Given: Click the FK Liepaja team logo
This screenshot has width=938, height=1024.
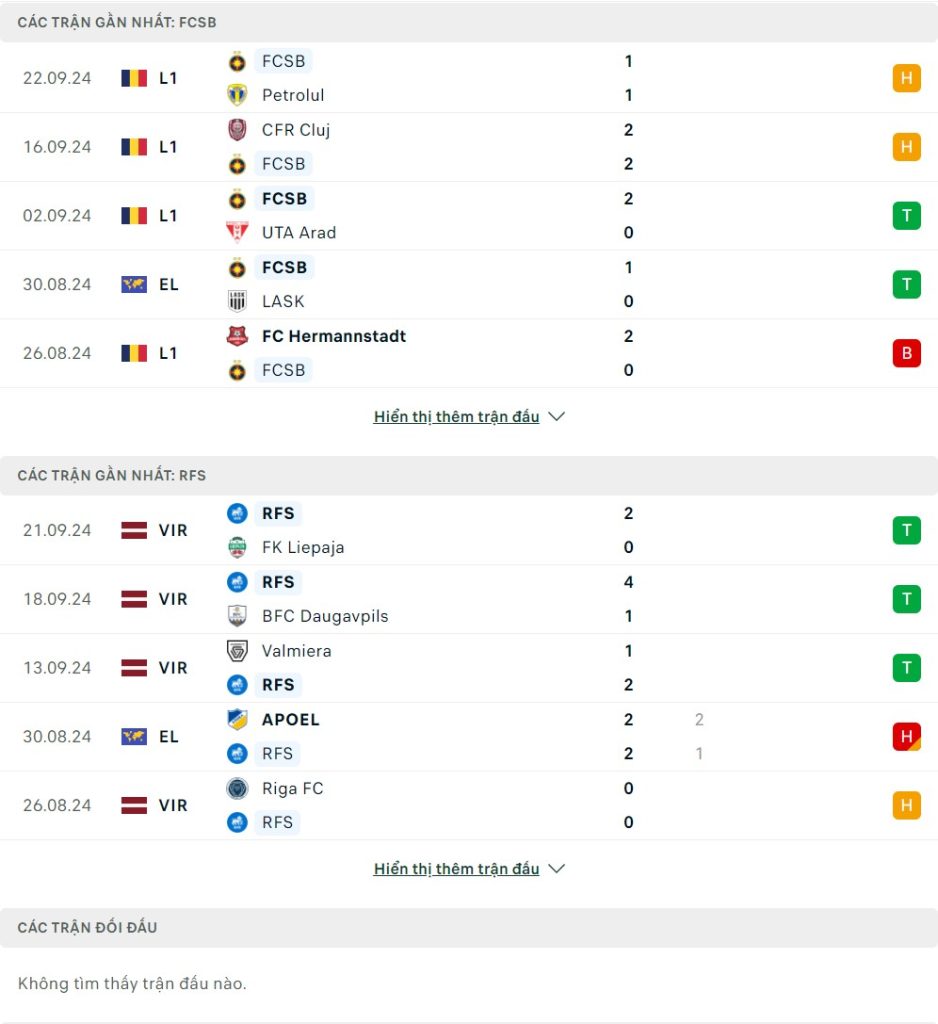Looking at the screenshot, I should (236, 547).
